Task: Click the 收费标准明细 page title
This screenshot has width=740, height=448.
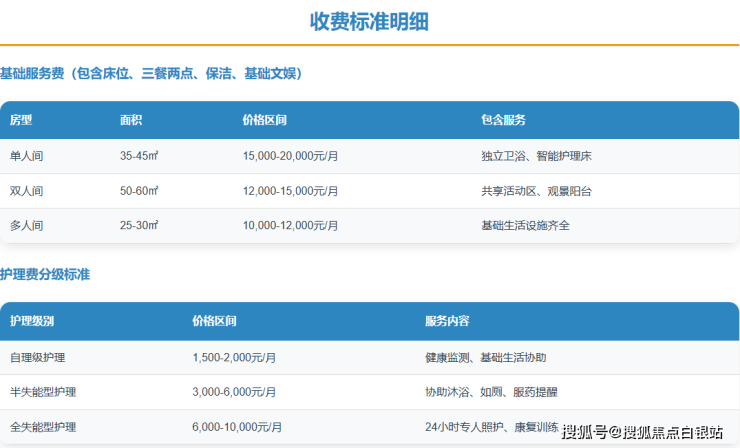Action: (369, 22)
